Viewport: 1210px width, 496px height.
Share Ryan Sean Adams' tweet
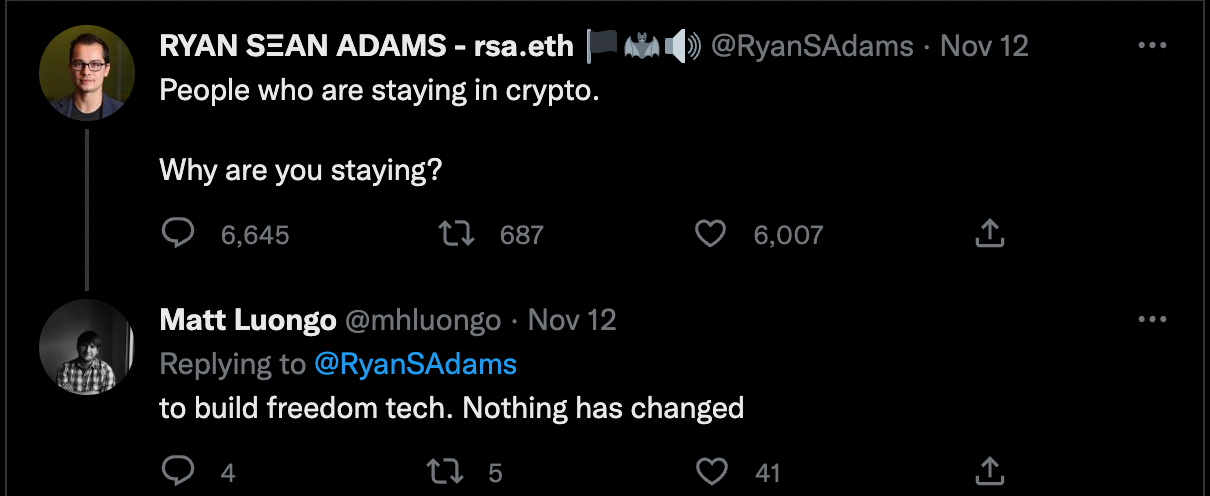coord(988,234)
